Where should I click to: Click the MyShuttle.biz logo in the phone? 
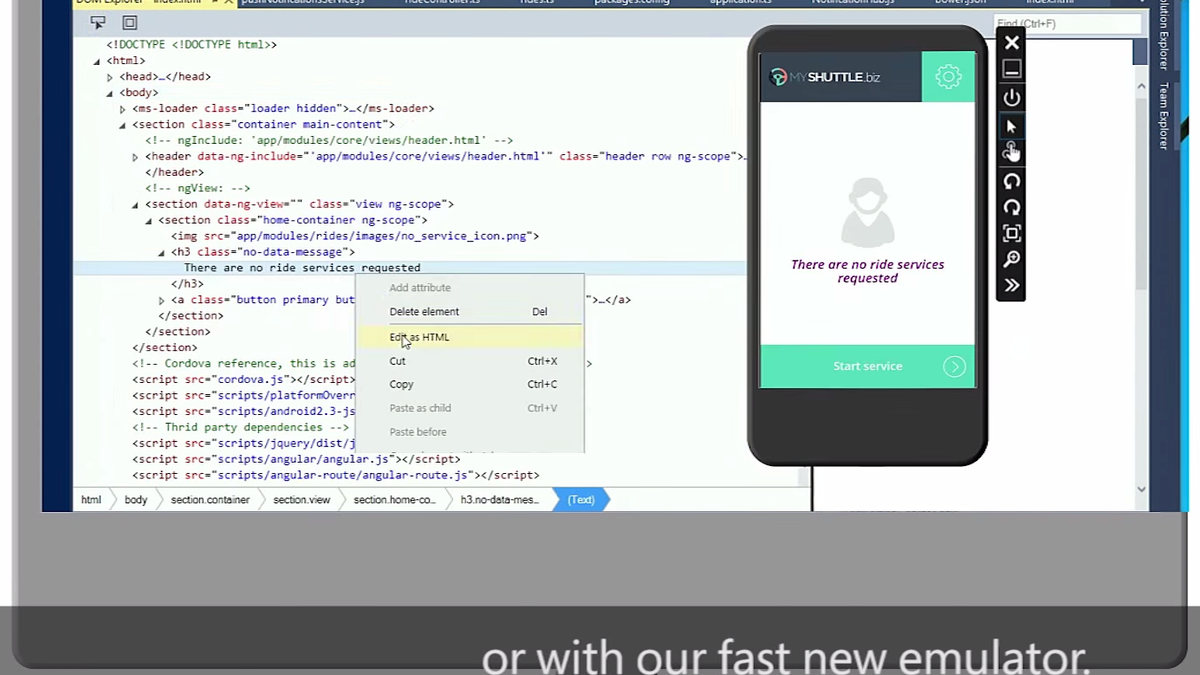click(x=826, y=77)
